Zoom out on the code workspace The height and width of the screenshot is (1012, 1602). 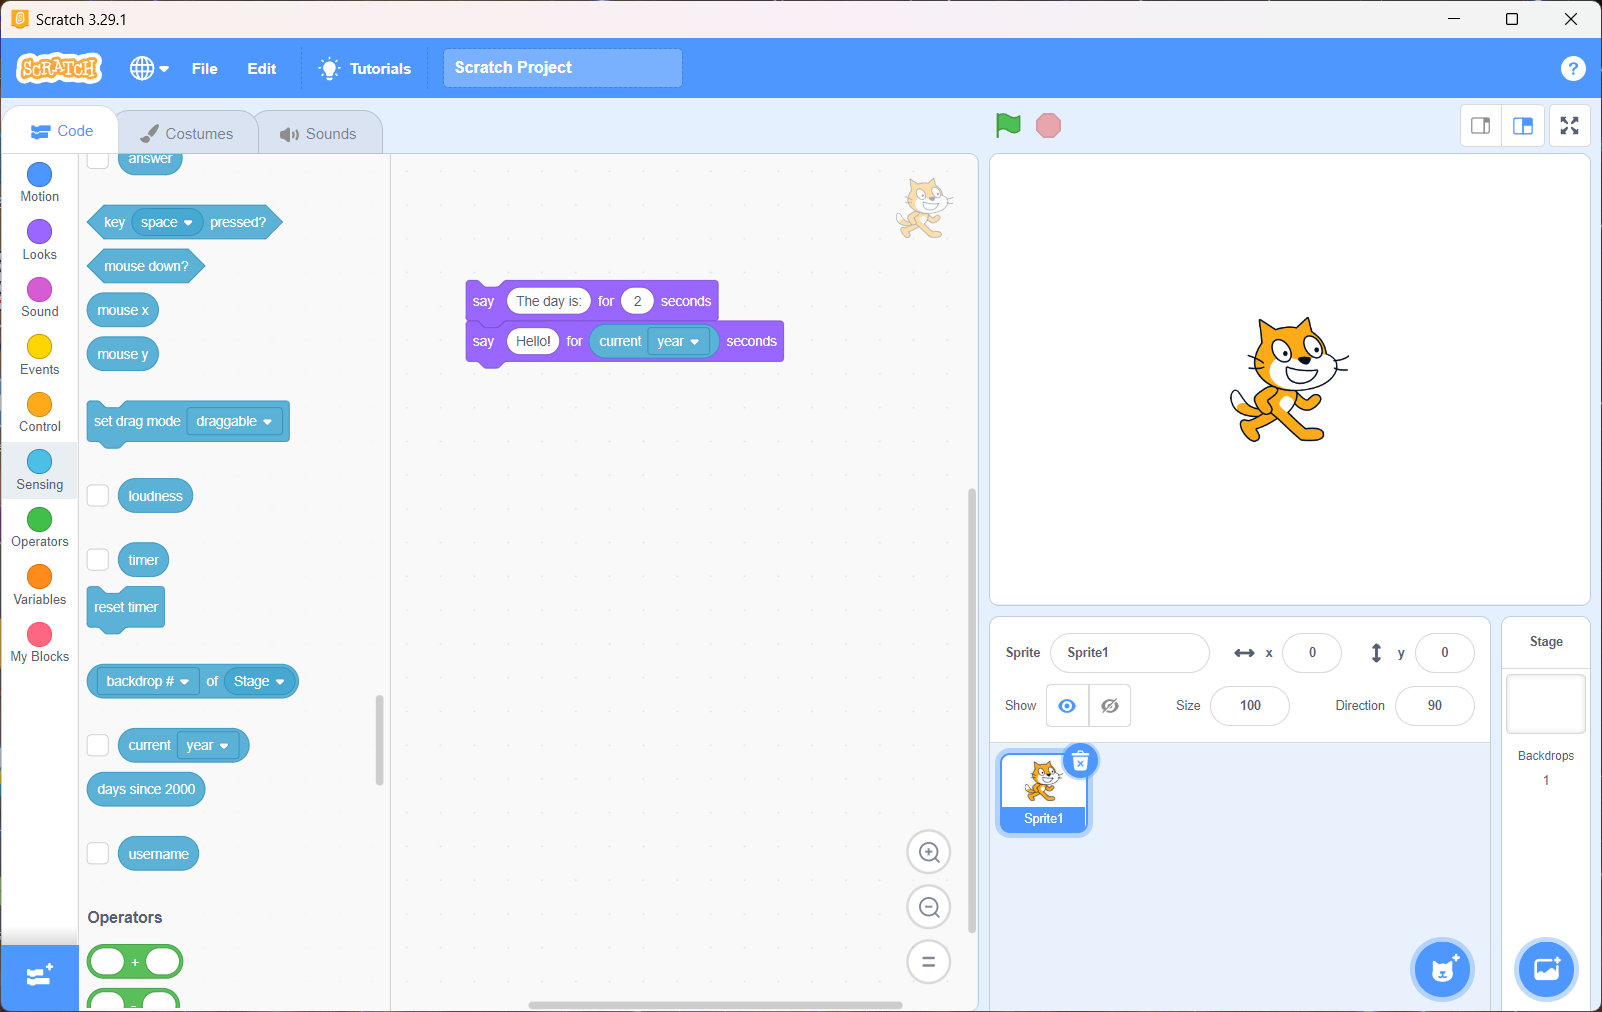(x=928, y=907)
